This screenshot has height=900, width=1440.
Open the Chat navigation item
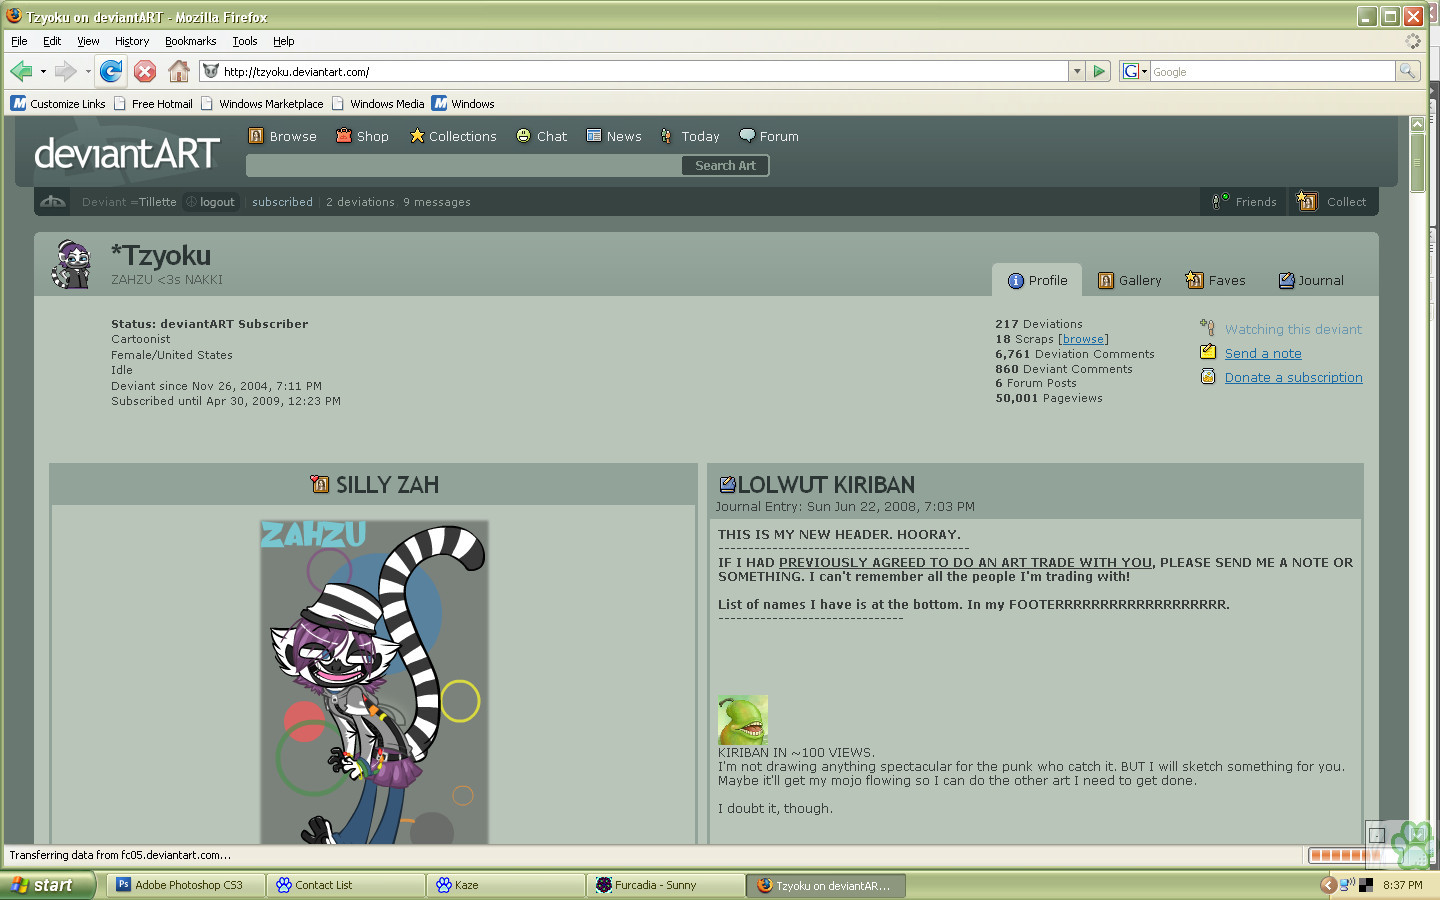point(541,136)
